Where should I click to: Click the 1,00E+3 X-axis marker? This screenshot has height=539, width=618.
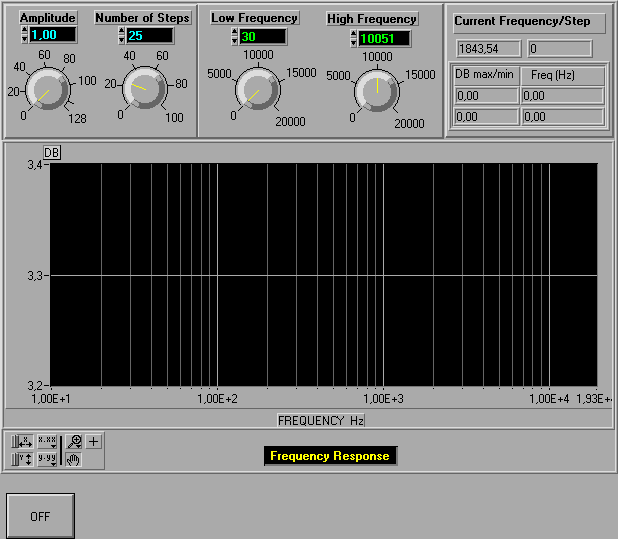coord(383,399)
